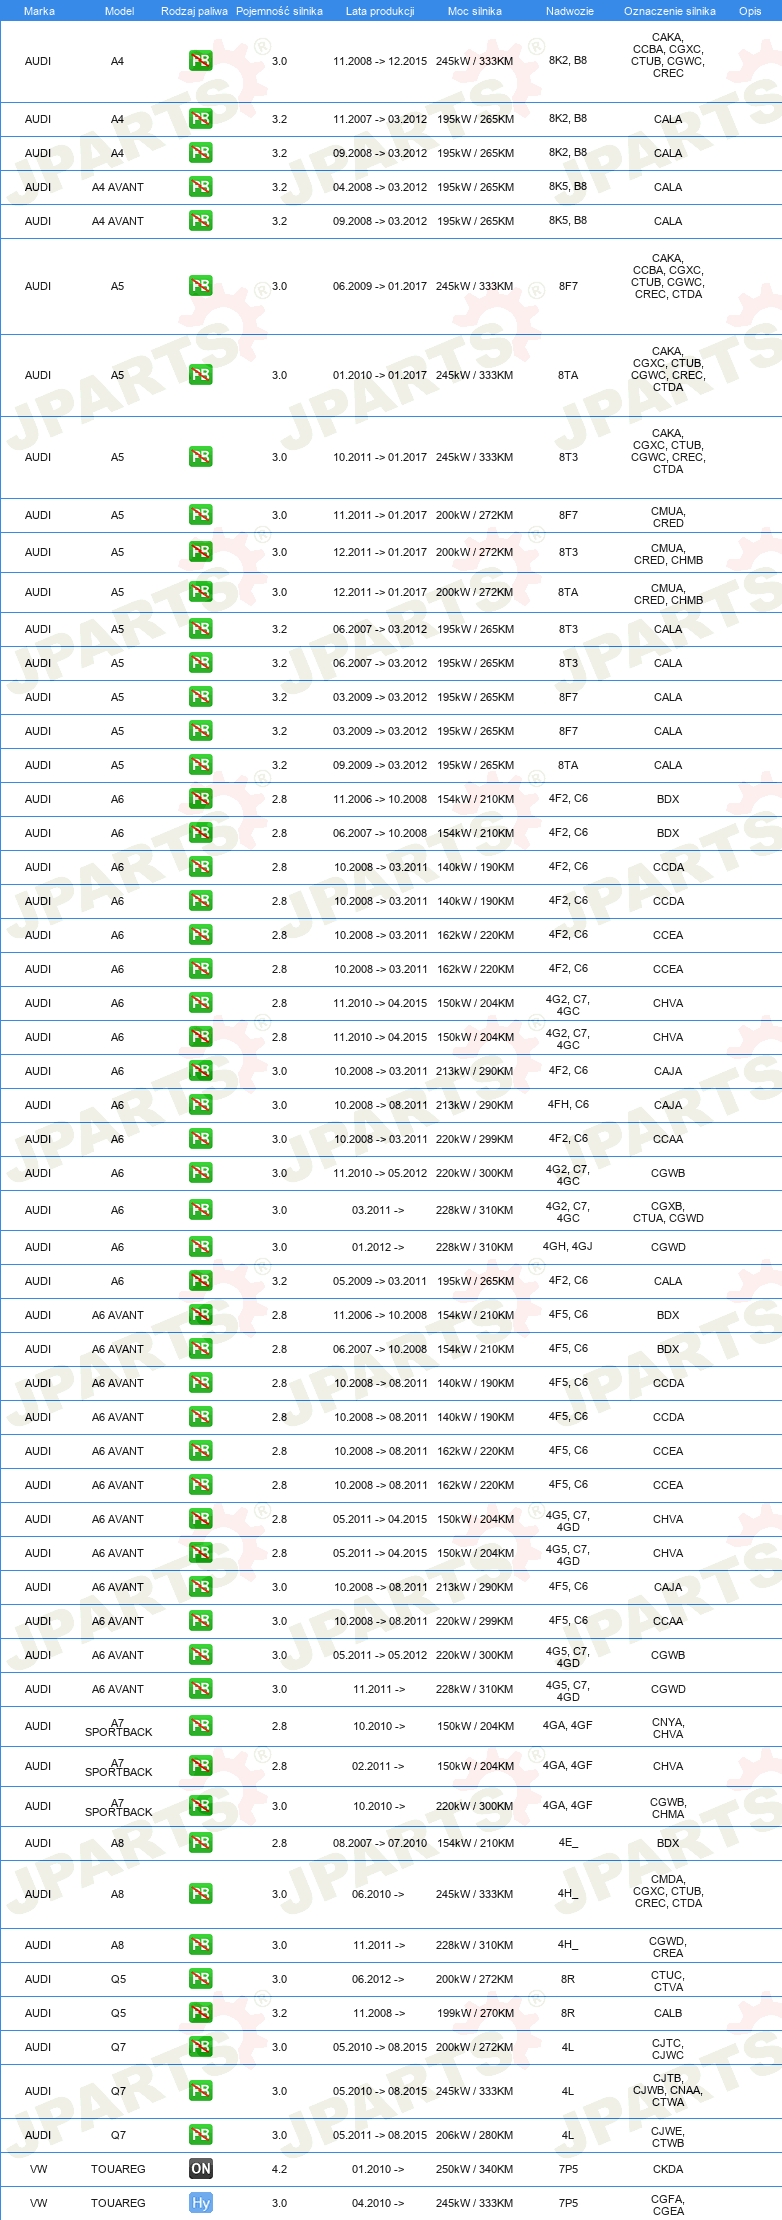The height and width of the screenshot is (2220, 782).
Task: Select the 04.2010 -> date cell
Action: 378,2203
